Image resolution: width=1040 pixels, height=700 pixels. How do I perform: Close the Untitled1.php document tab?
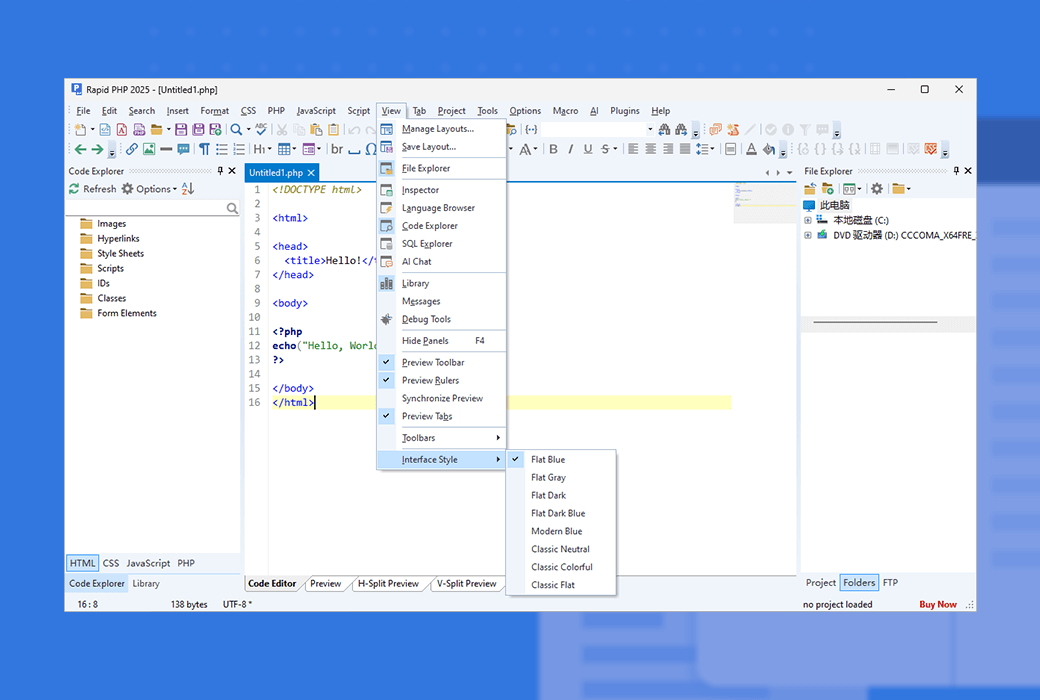311,173
